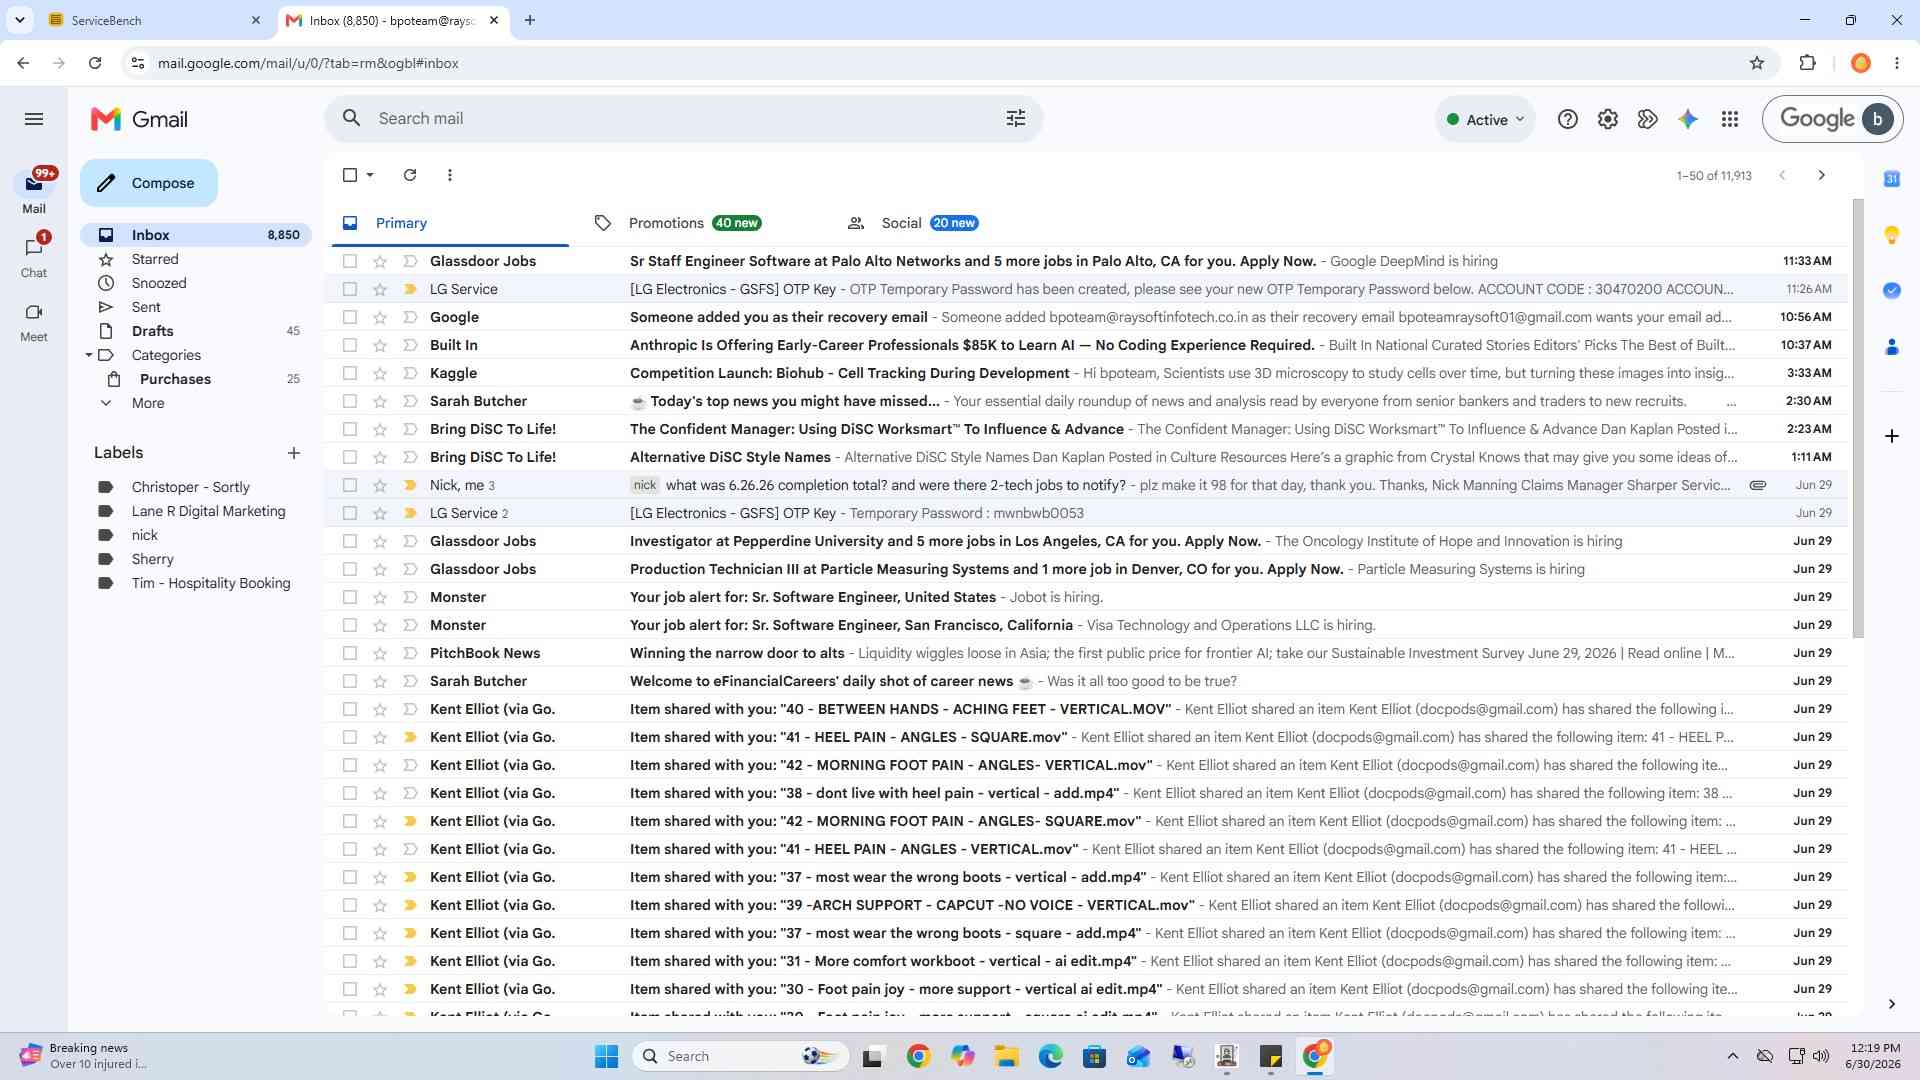Show search options filter icon

click(x=1016, y=119)
